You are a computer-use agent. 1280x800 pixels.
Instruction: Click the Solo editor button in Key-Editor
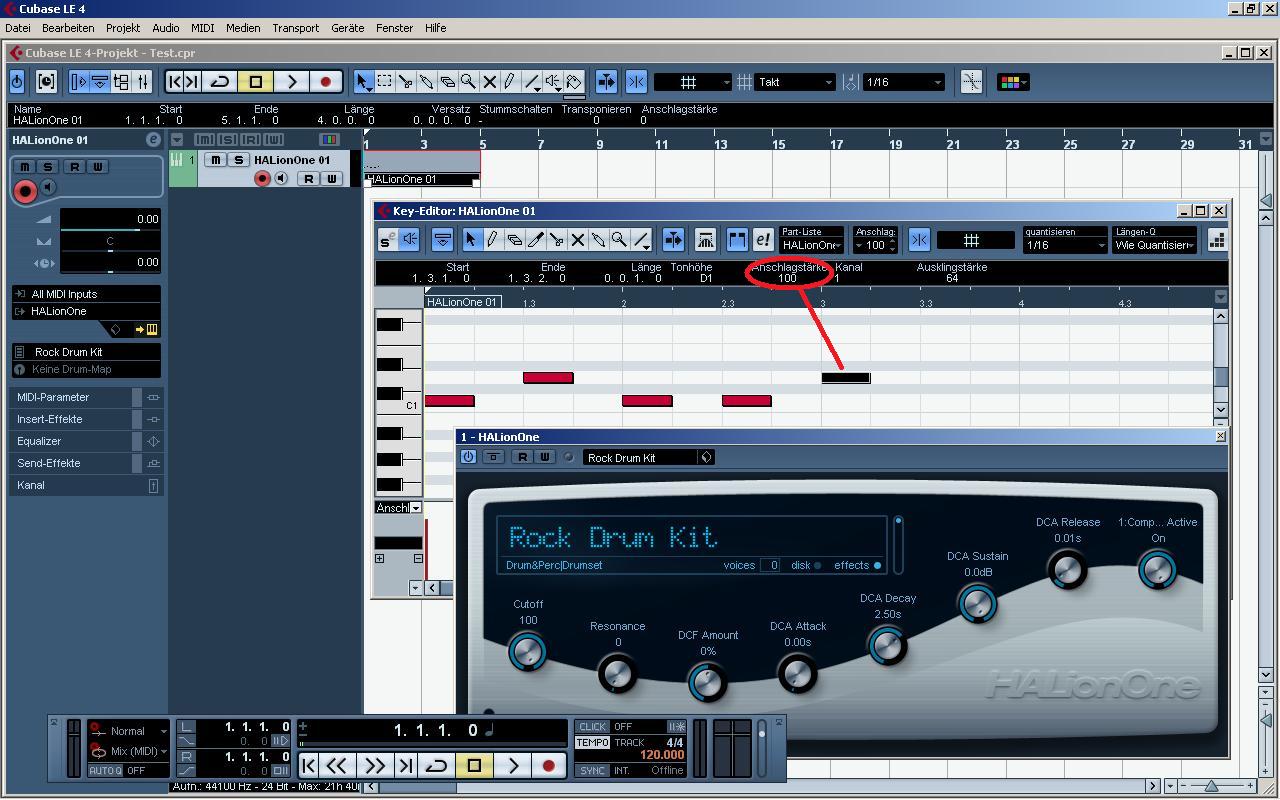point(387,240)
